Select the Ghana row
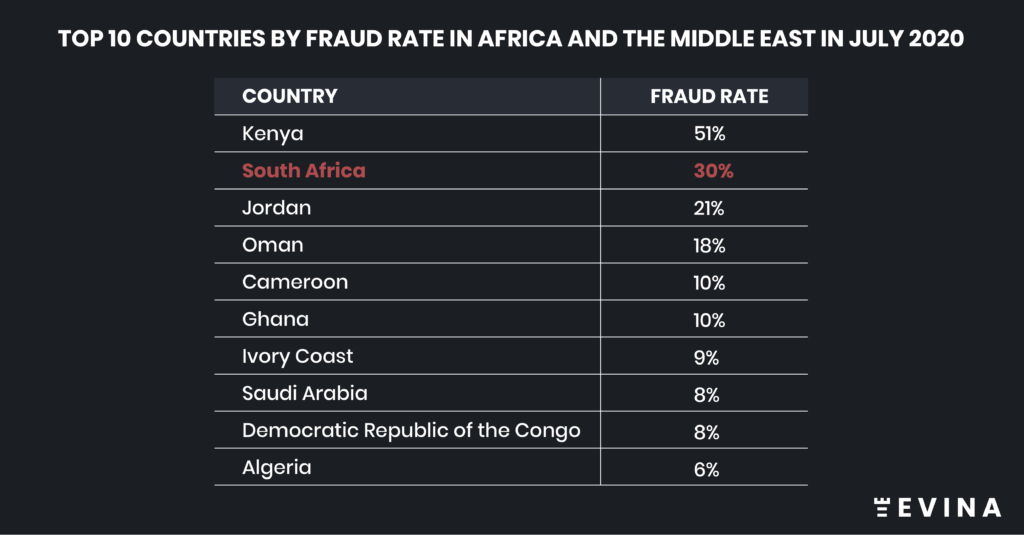The image size is (1024, 535). click(x=511, y=319)
